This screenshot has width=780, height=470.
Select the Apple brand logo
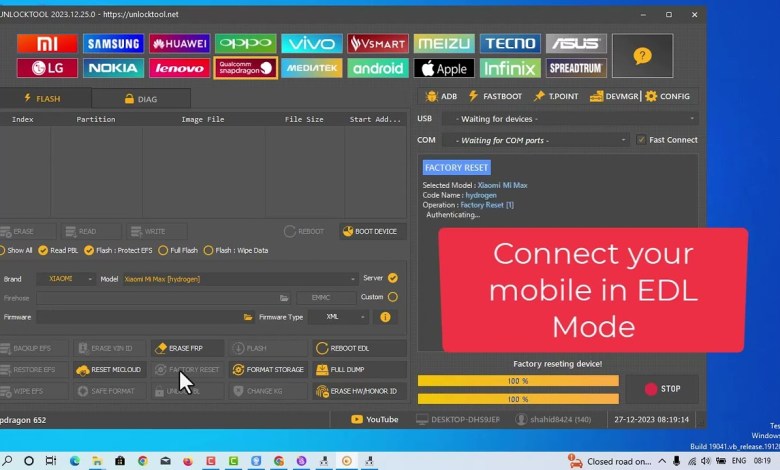click(444, 68)
